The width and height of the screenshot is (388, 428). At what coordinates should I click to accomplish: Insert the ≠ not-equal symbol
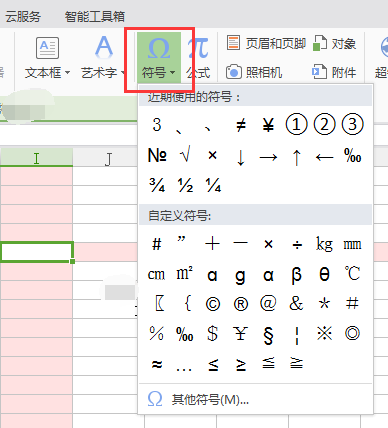click(240, 125)
